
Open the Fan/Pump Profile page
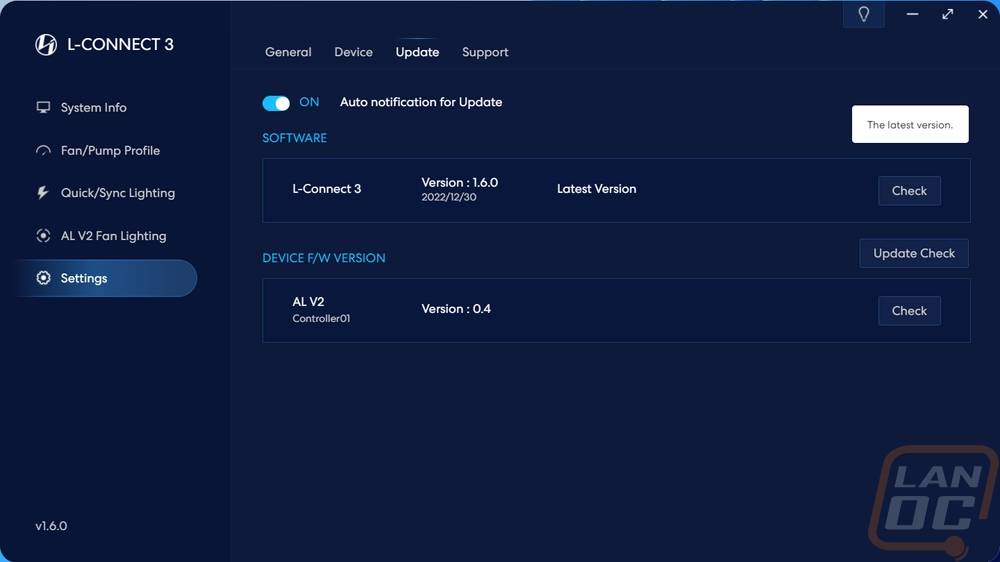click(110, 151)
